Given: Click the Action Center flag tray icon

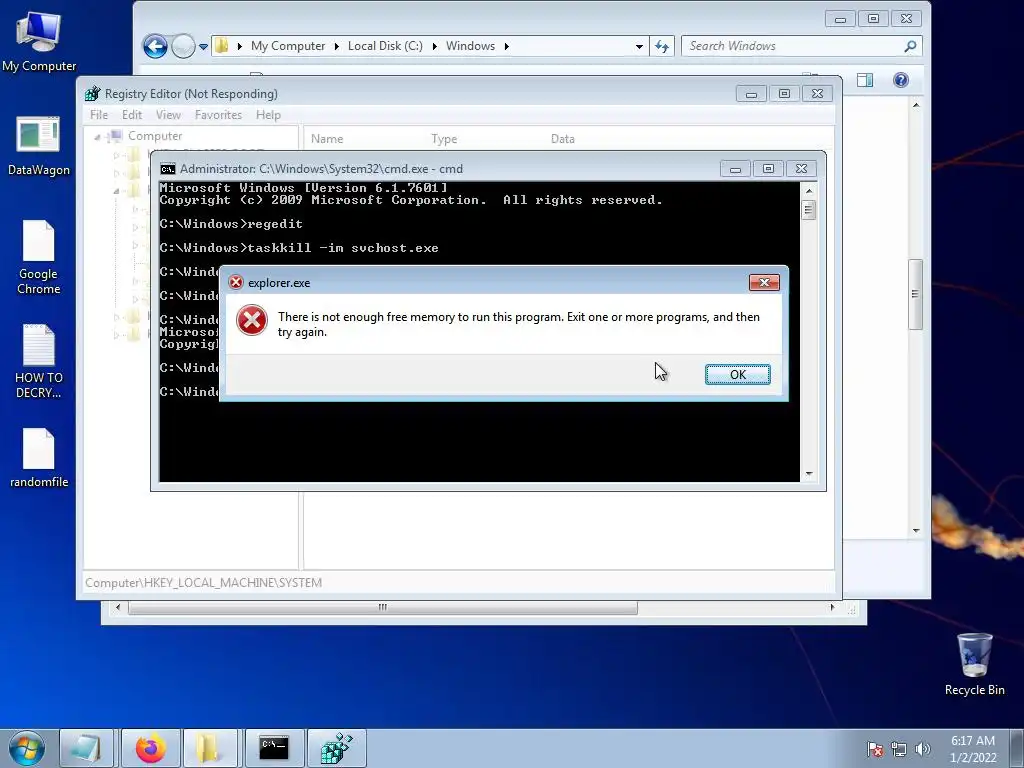Looking at the screenshot, I should (x=875, y=749).
